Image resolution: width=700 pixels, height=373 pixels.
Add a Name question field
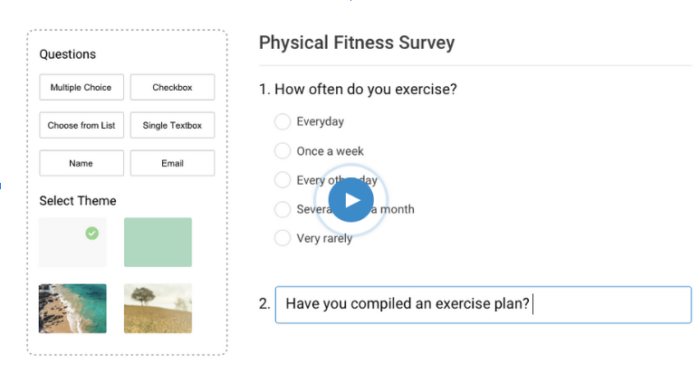click(81, 163)
